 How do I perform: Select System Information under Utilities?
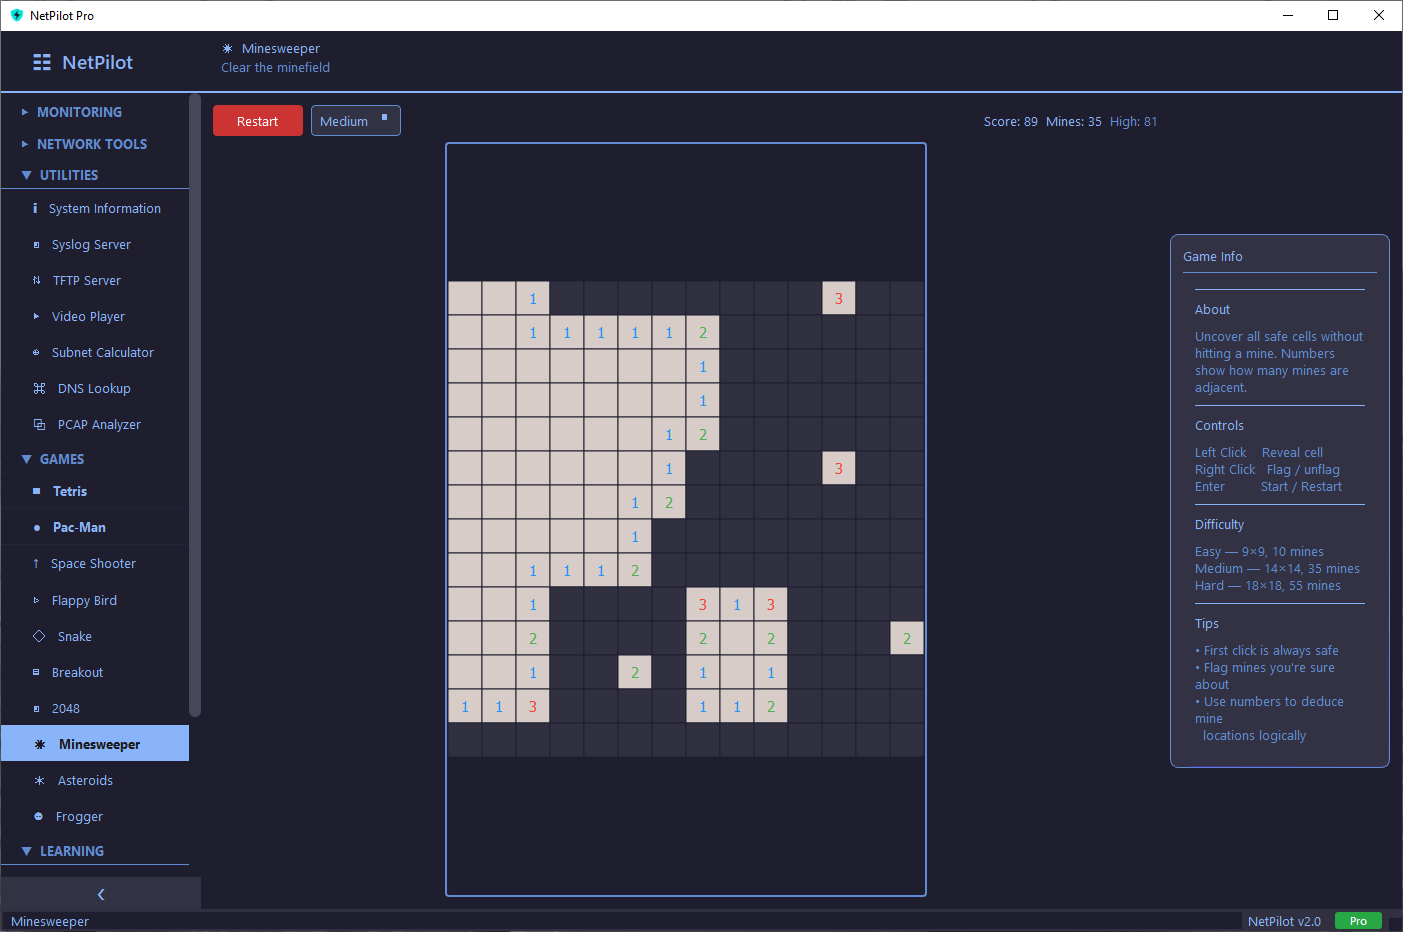36,208
